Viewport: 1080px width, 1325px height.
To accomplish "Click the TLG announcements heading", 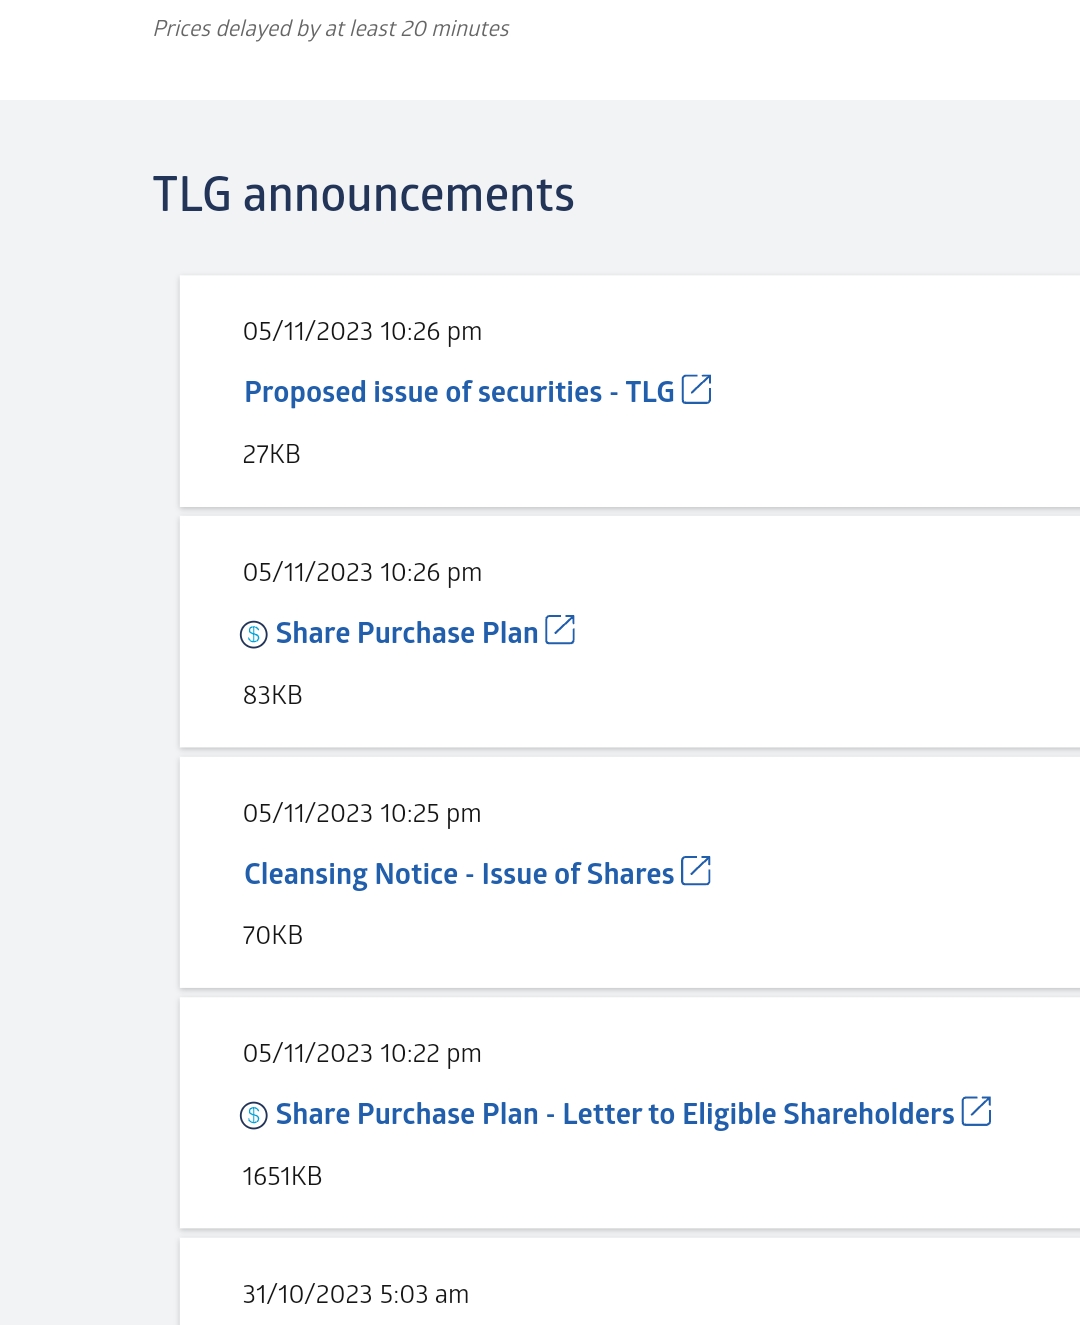I will click(363, 194).
